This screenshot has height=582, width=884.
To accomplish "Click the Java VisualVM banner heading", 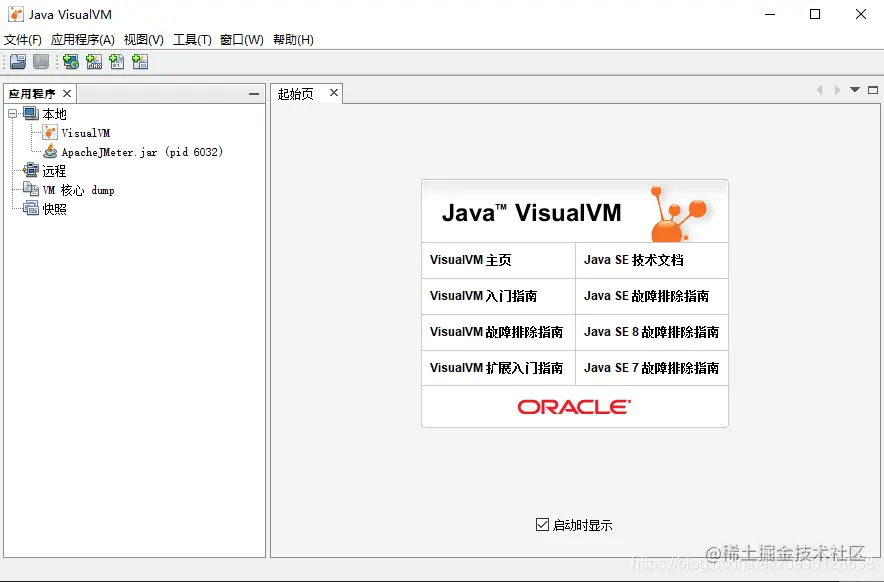I will [532, 213].
